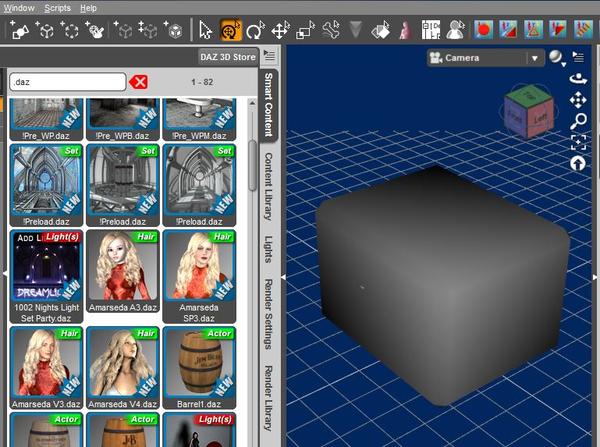
Task: Click the Pan four-arrow control in viewport
Action: [578, 100]
